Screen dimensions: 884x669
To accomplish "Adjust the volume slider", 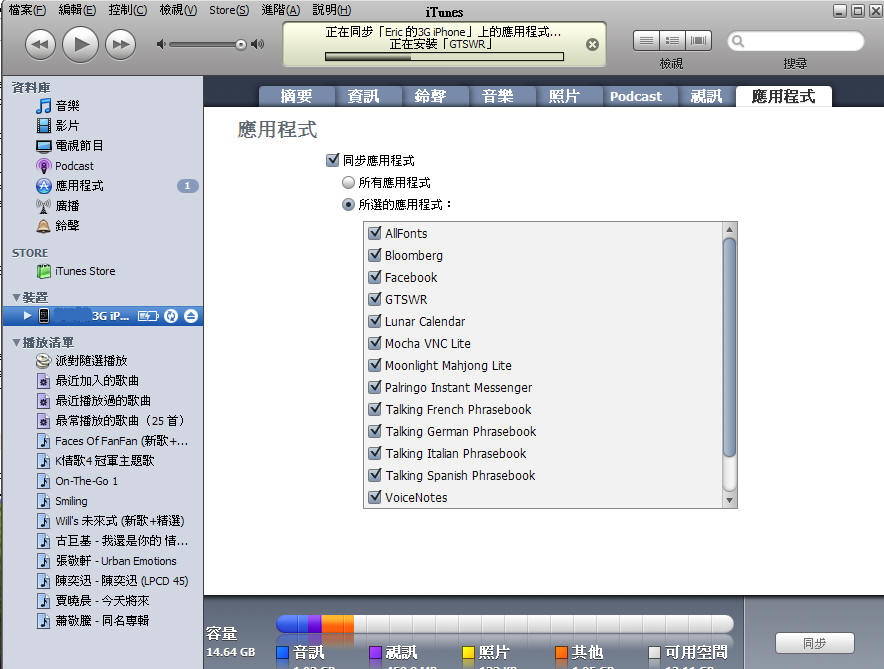I will pos(240,44).
